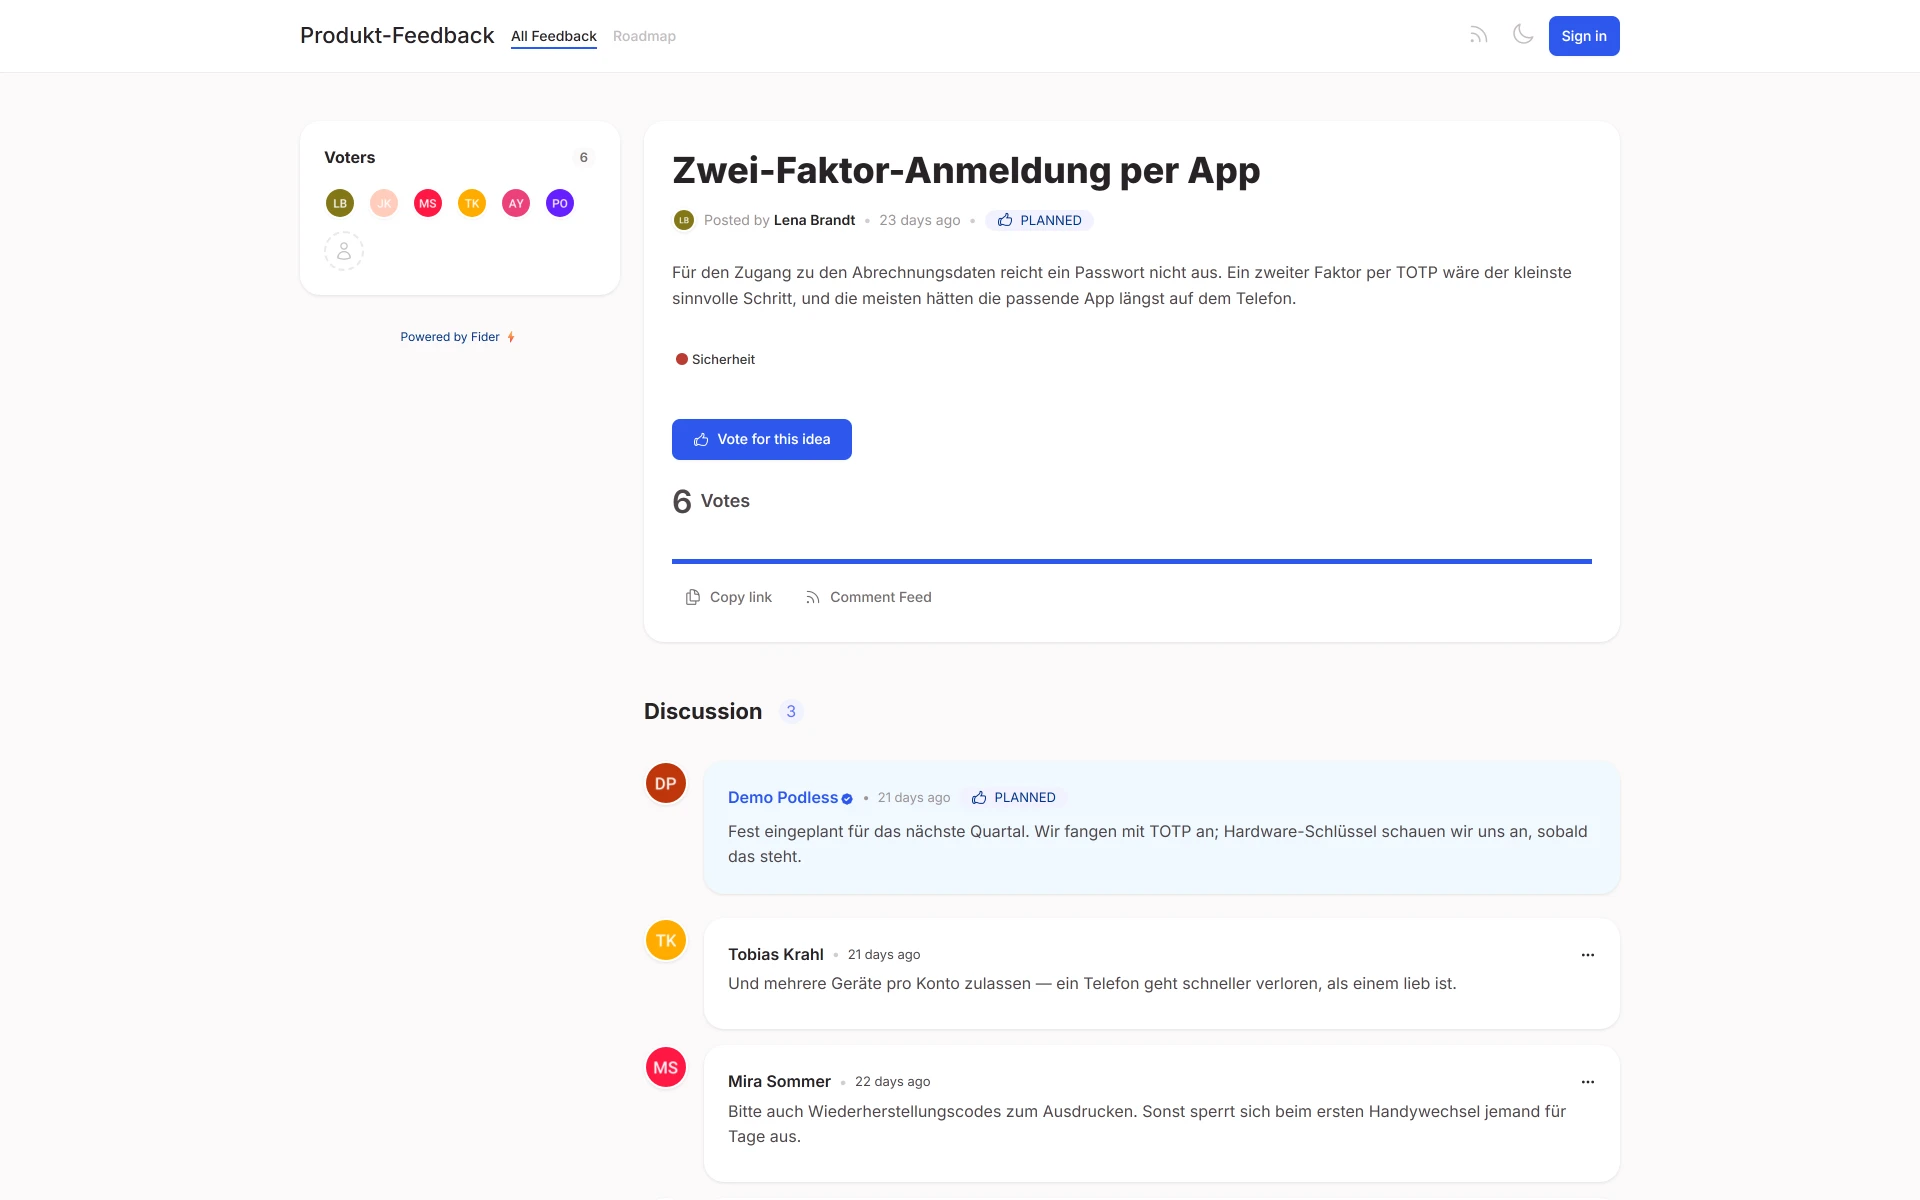Click Mira Sommer's 22 days ago timestamp
Screen dimensions: 1920x1200
tap(893, 1081)
